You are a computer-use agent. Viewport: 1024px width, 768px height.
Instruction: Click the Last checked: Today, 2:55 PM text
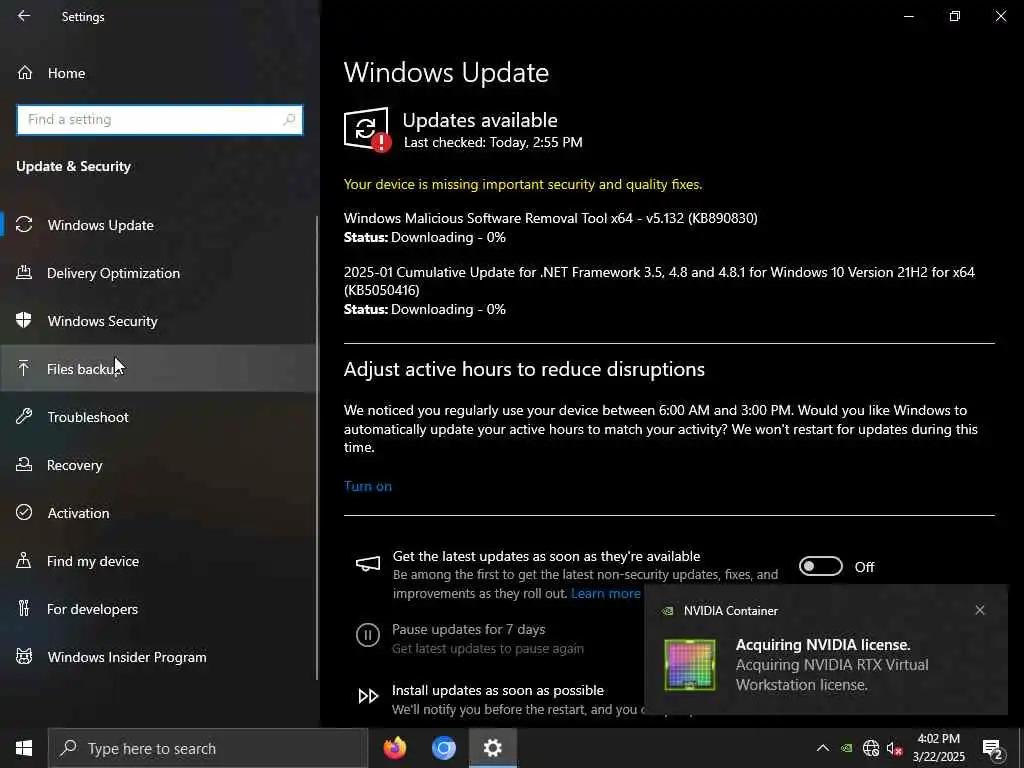(493, 142)
